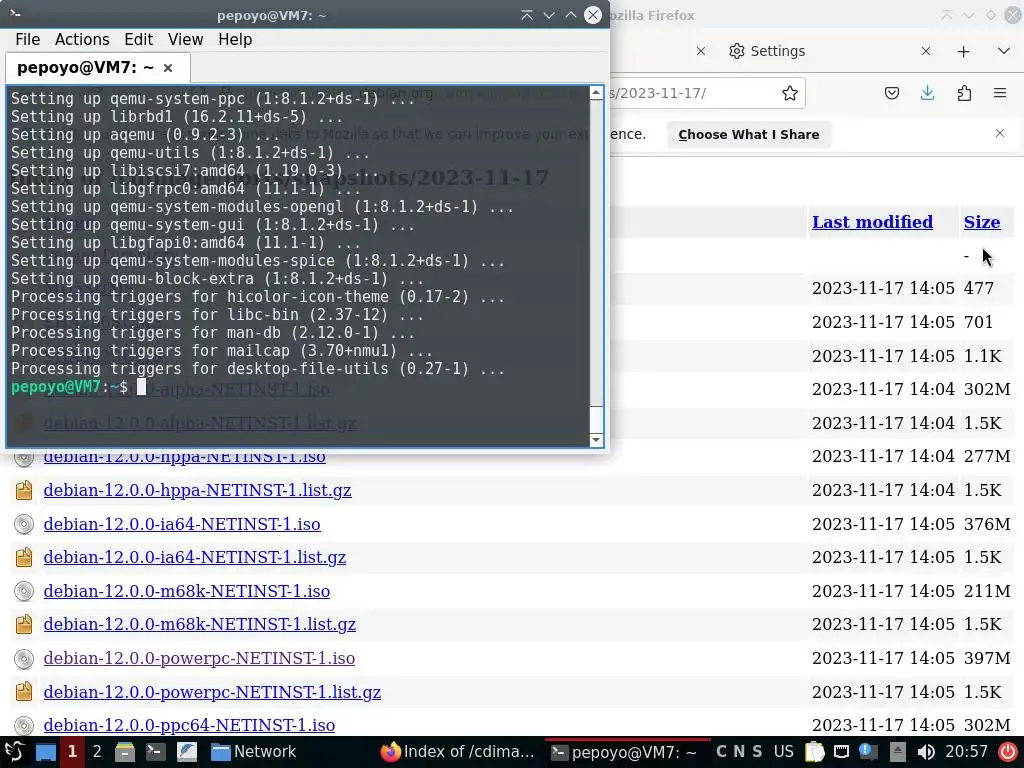The image size is (1024, 768).
Task: Click the 397M size of powerpc iso
Action: pyautogui.click(x=987, y=658)
